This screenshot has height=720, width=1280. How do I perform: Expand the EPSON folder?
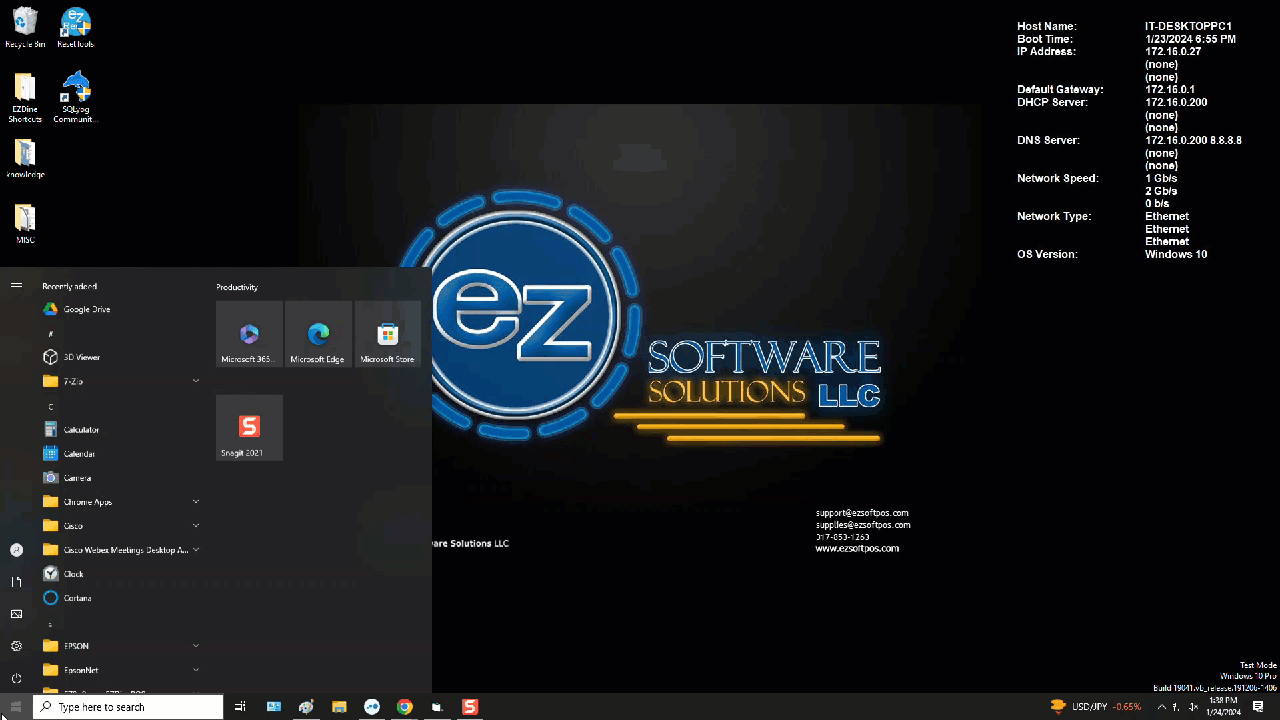(x=120, y=646)
